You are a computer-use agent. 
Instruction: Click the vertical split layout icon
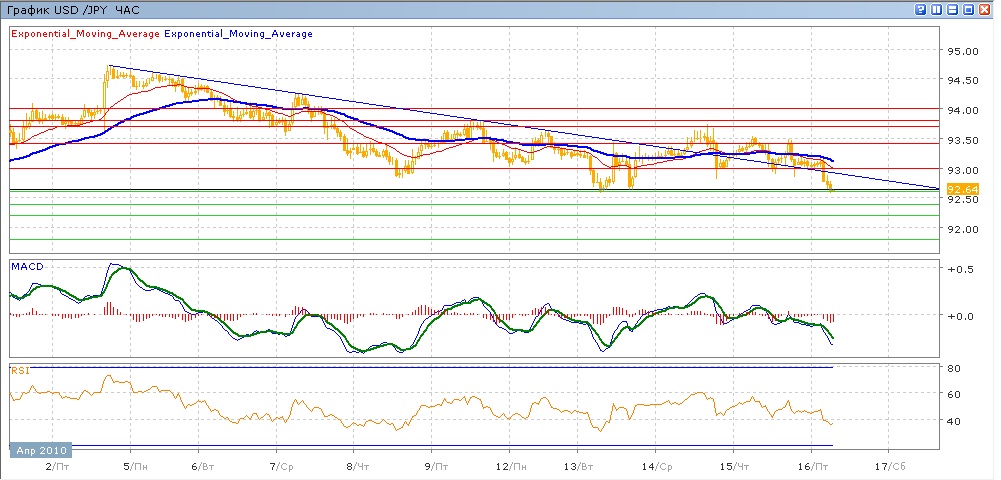click(x=936, y=9)
